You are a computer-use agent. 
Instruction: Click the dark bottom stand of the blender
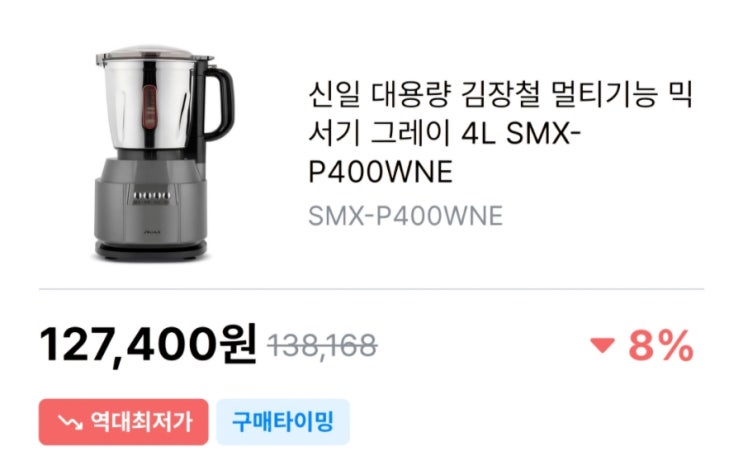point(152,251)
